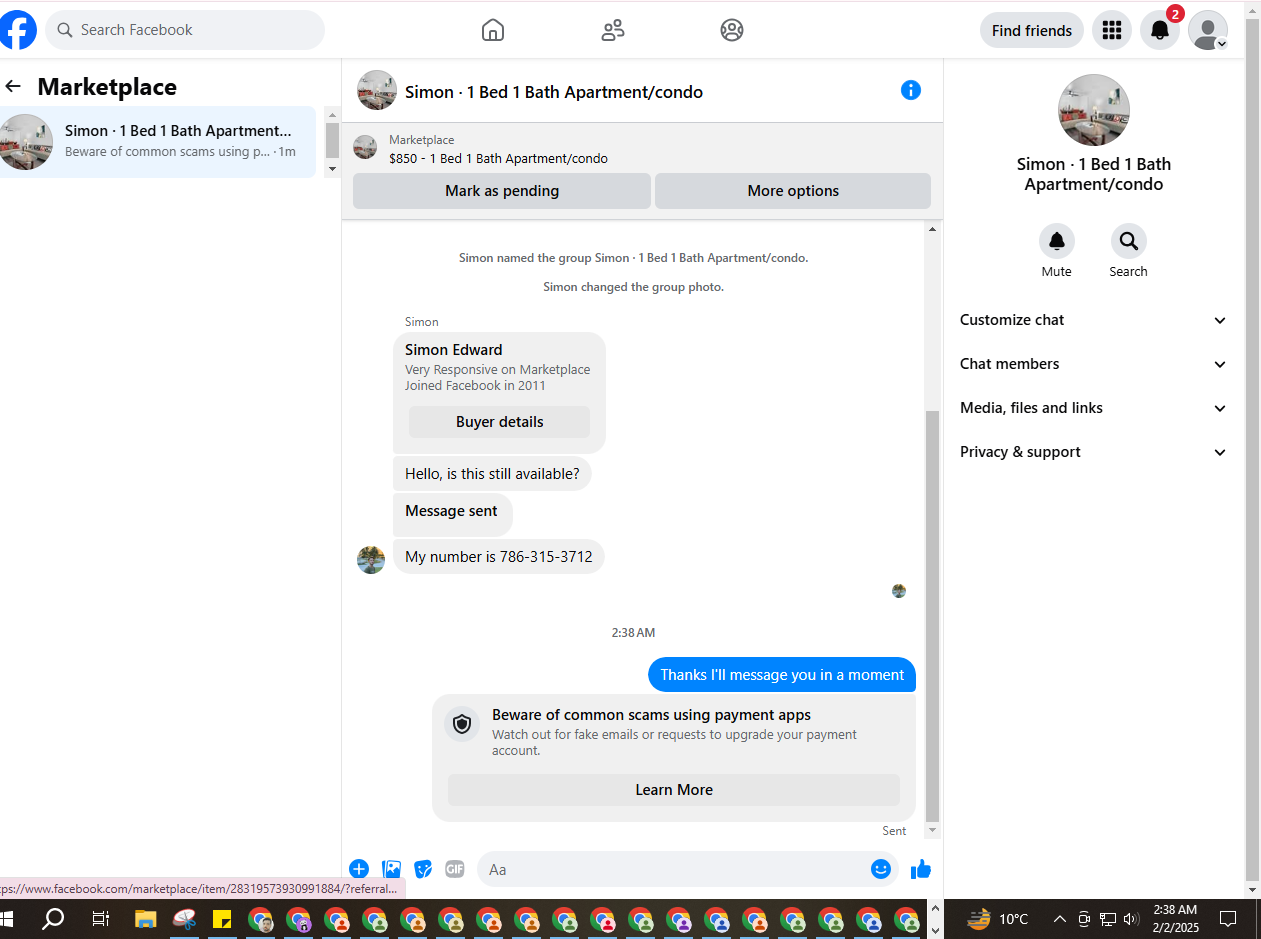Click the large group photo in right panel
This screenshot has width=1261, height=939.
coord(1094,110)
